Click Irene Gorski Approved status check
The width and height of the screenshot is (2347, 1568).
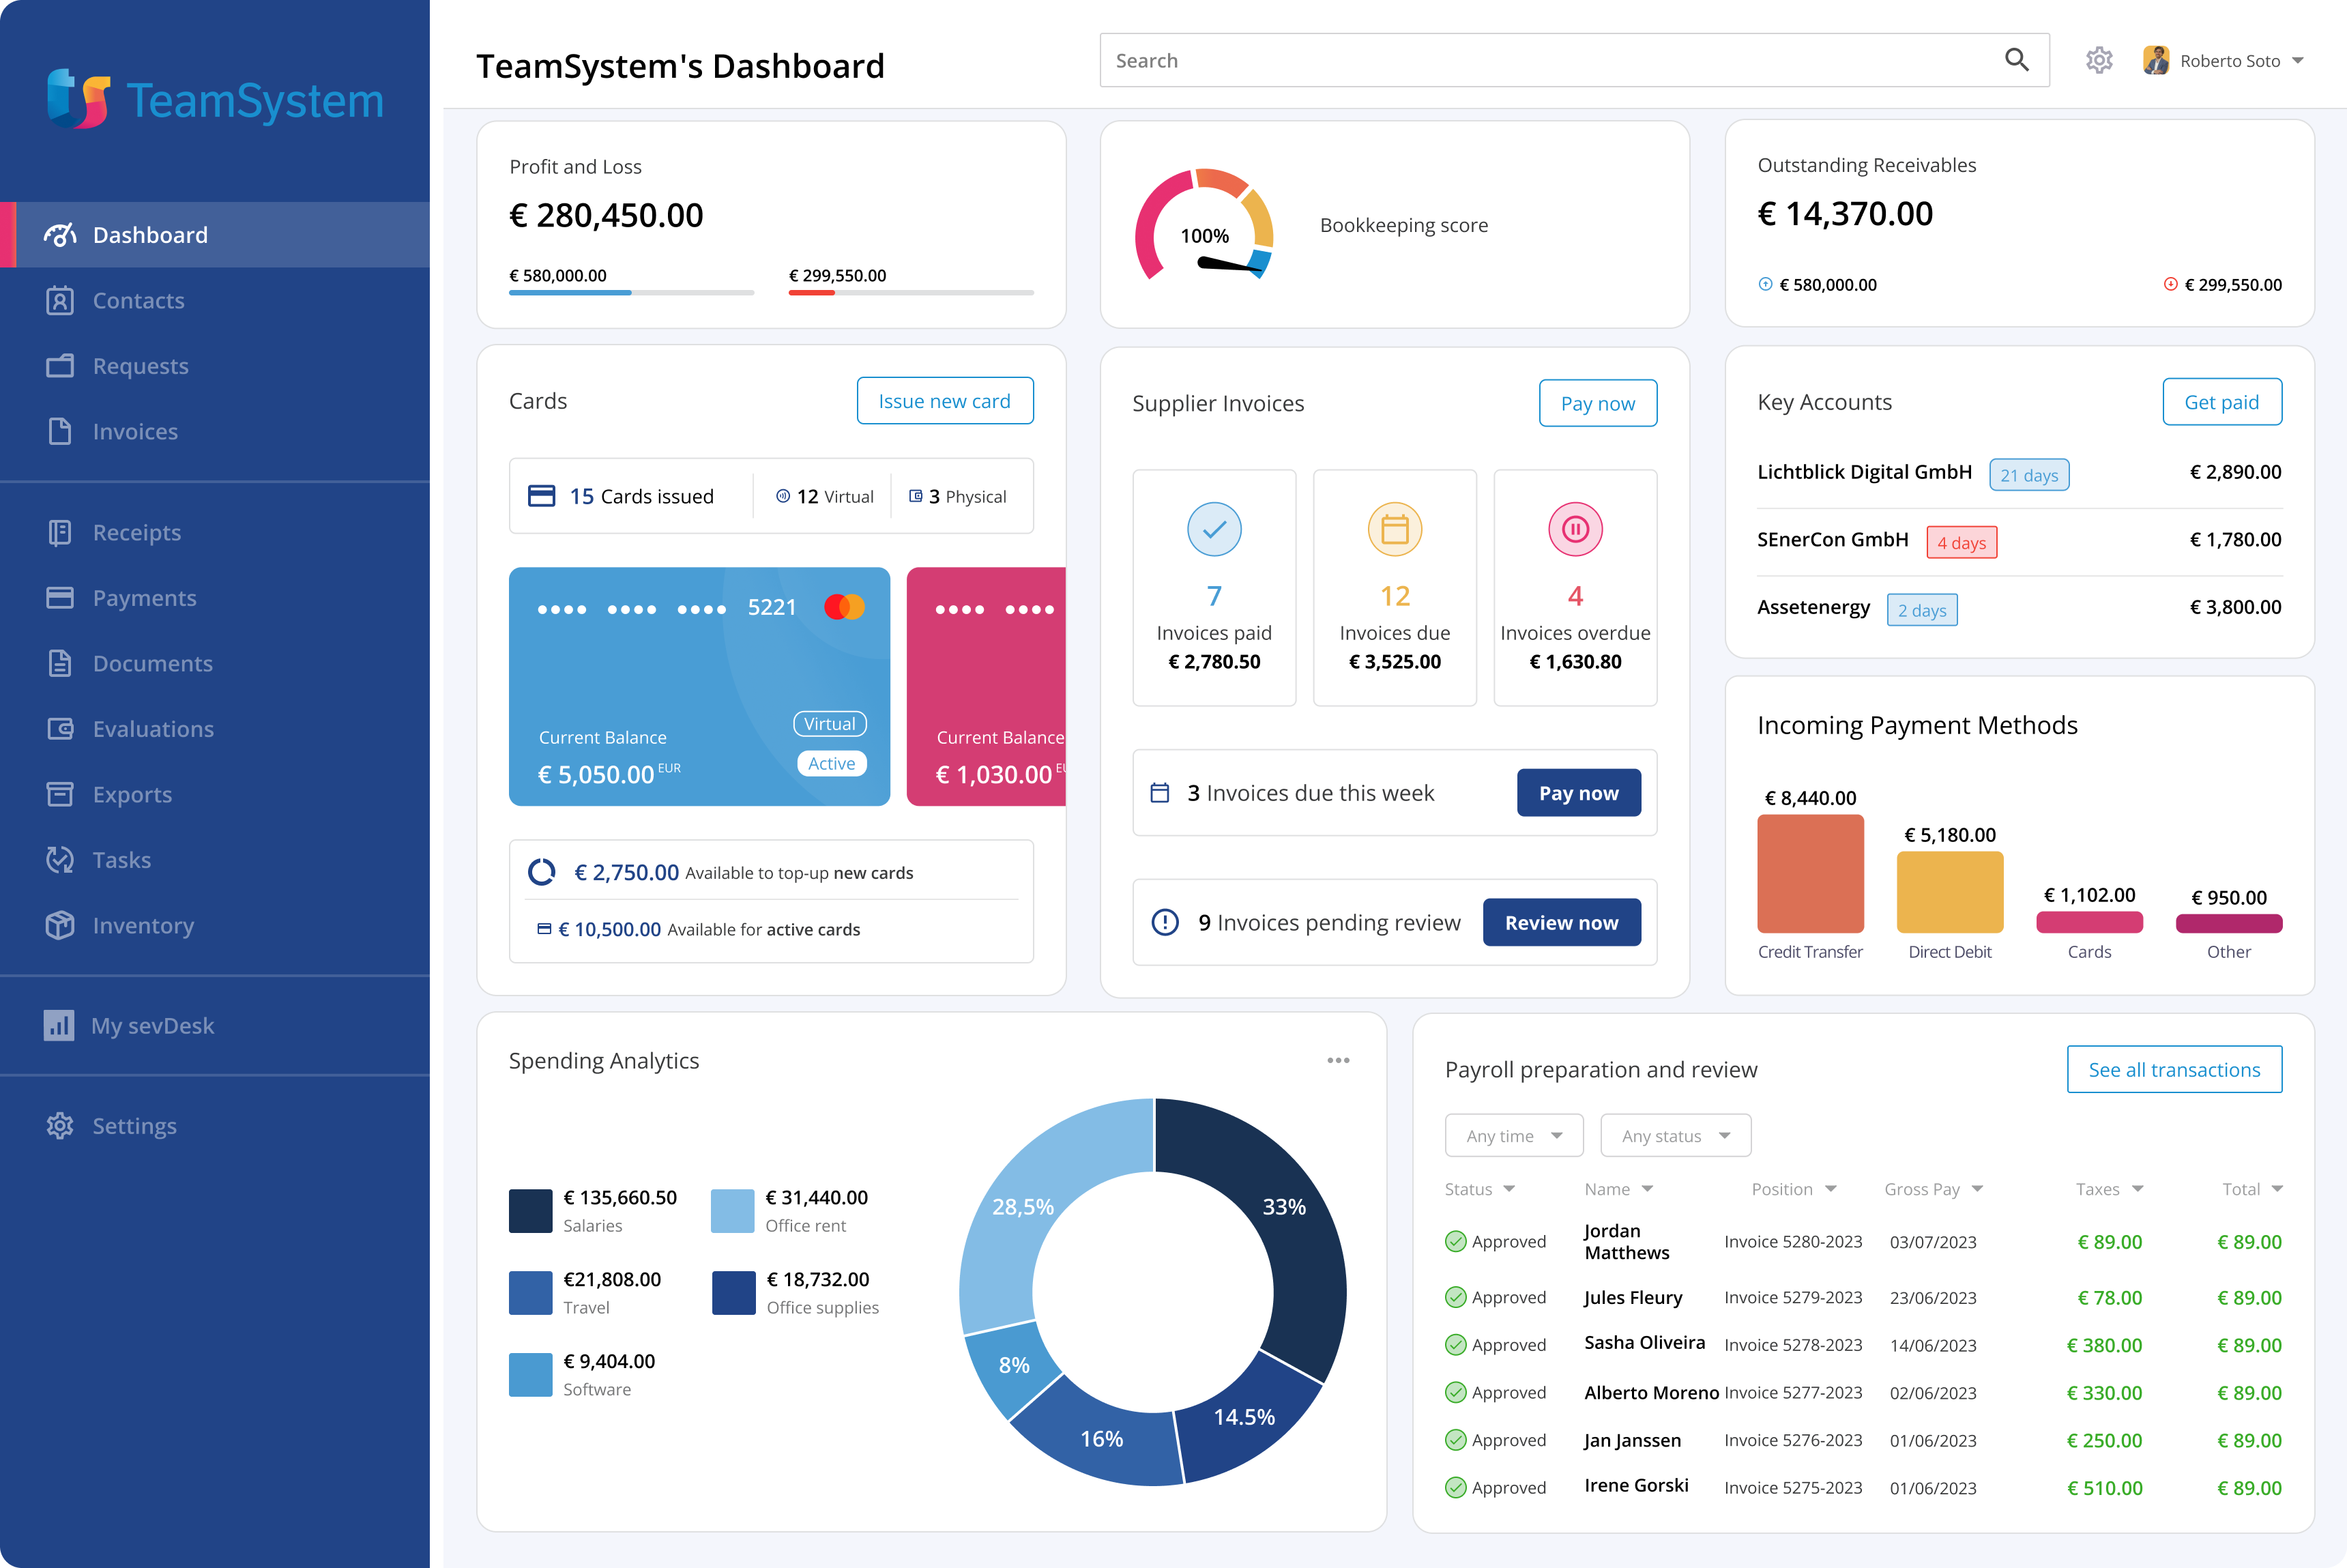(x=1456, y=1488)
